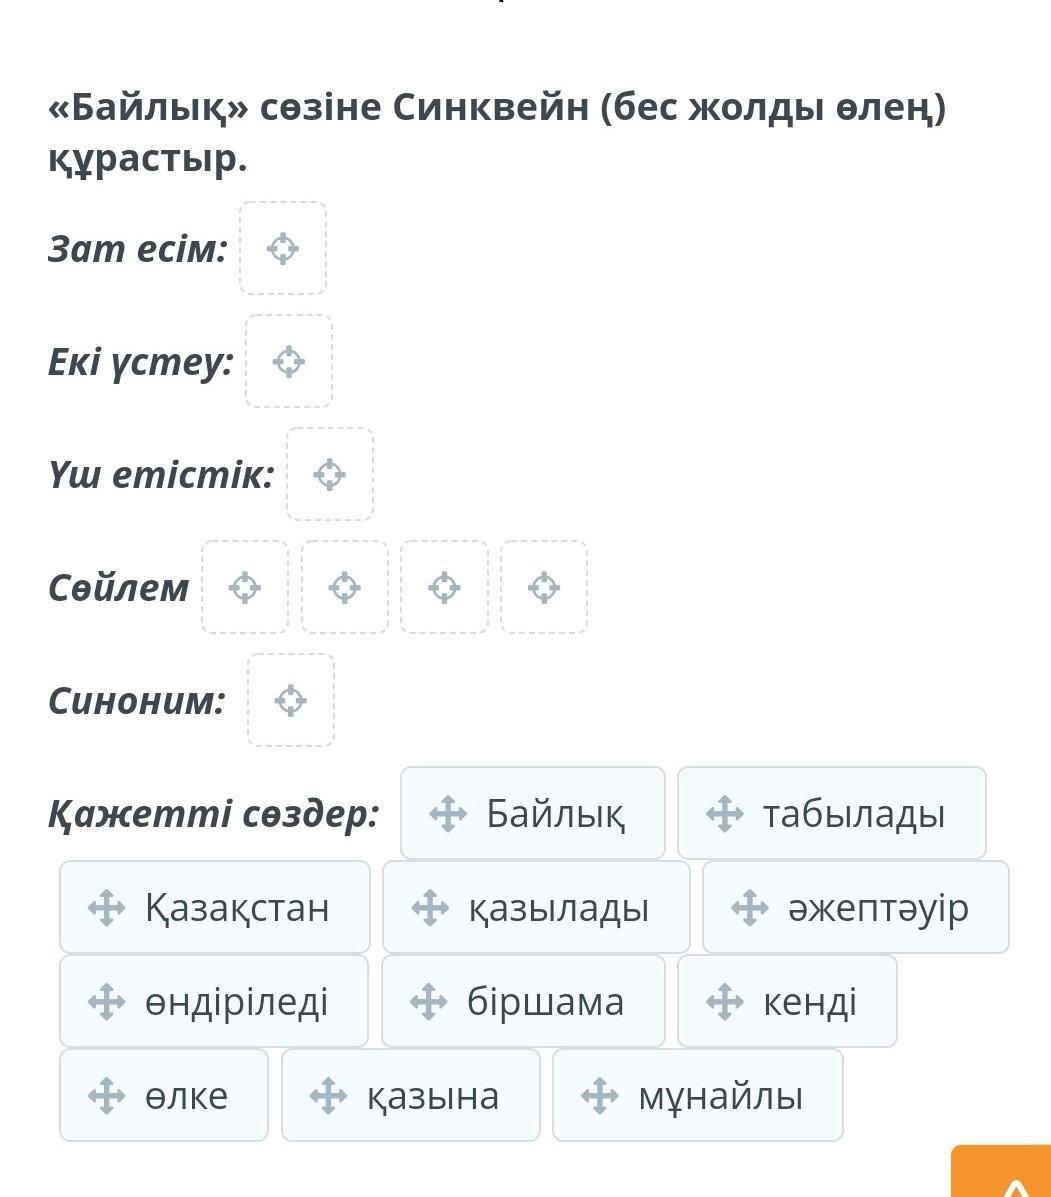Click the move icon on the Қазақстан chip
This screenshot has width=1051, height=1197.
coord(106,908)
